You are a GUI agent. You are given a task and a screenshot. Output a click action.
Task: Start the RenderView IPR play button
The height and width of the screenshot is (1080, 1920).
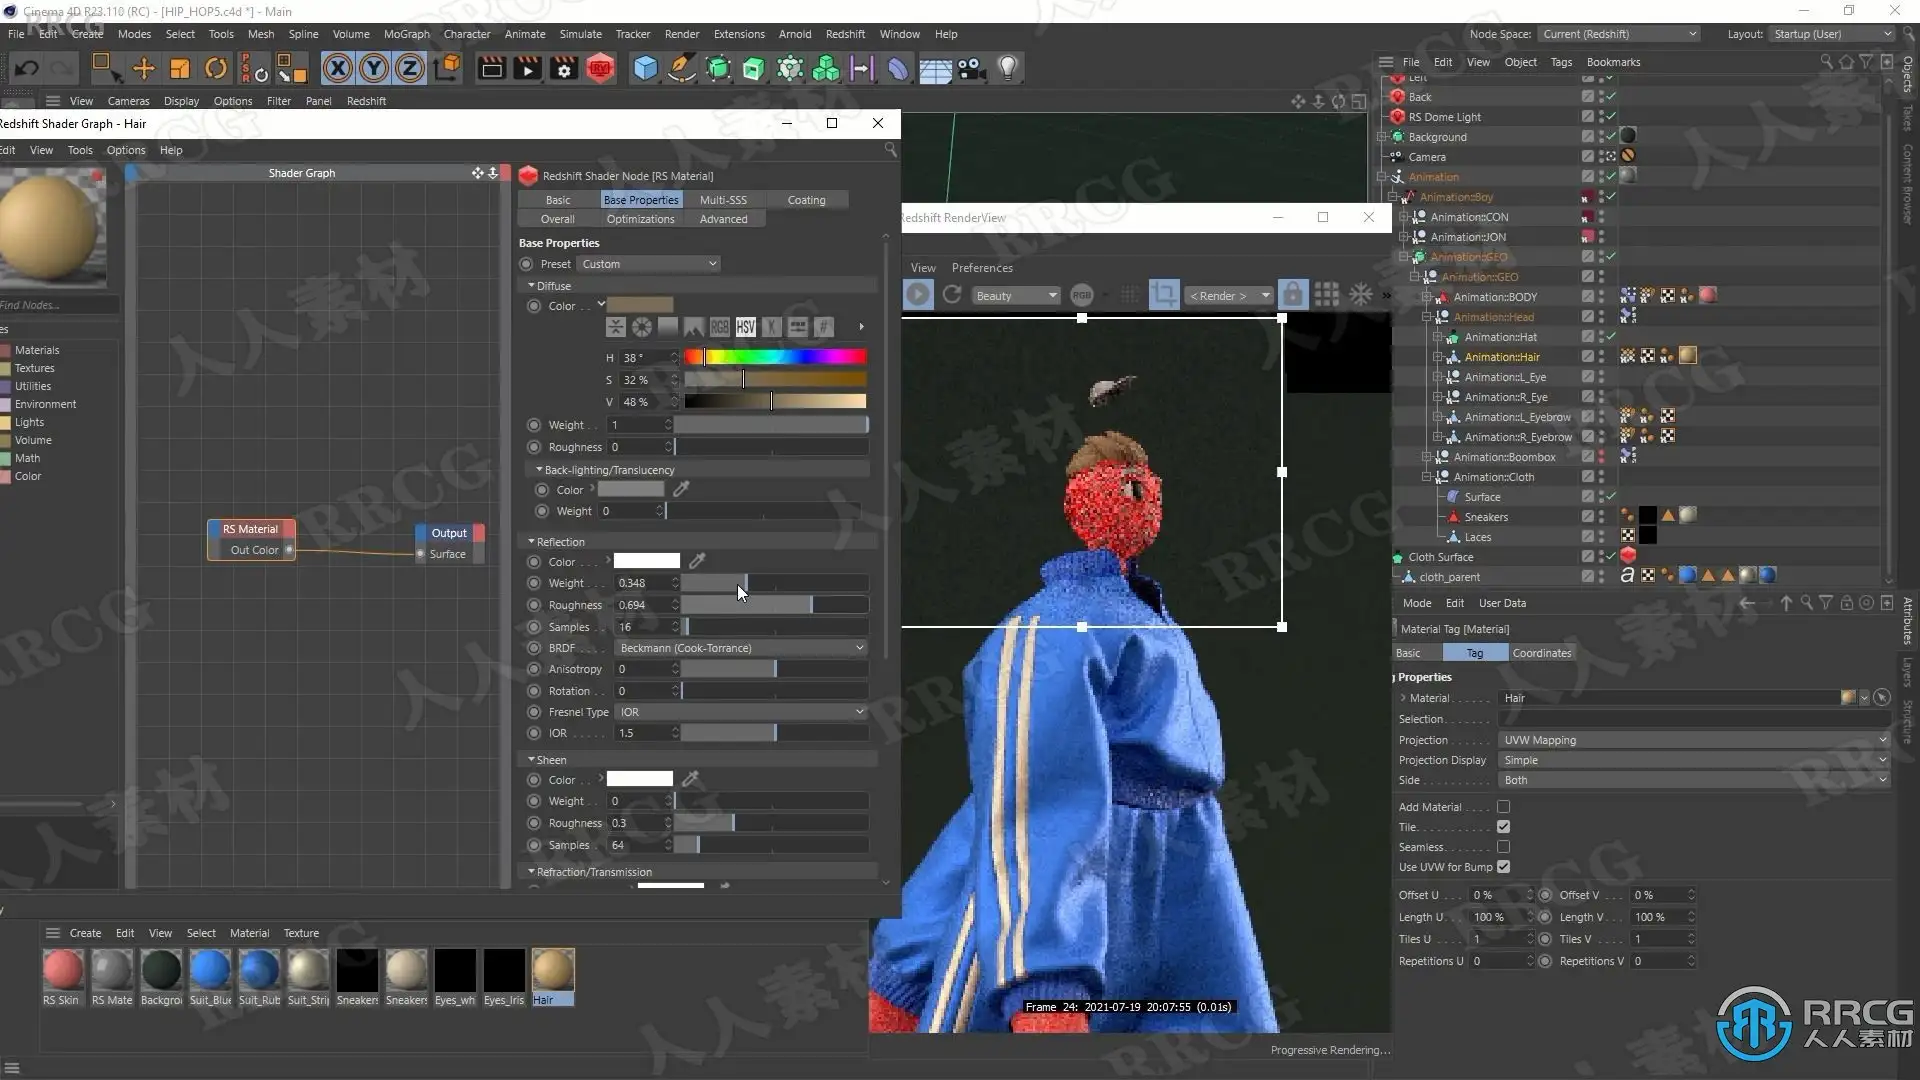click(x=917, y=295)
